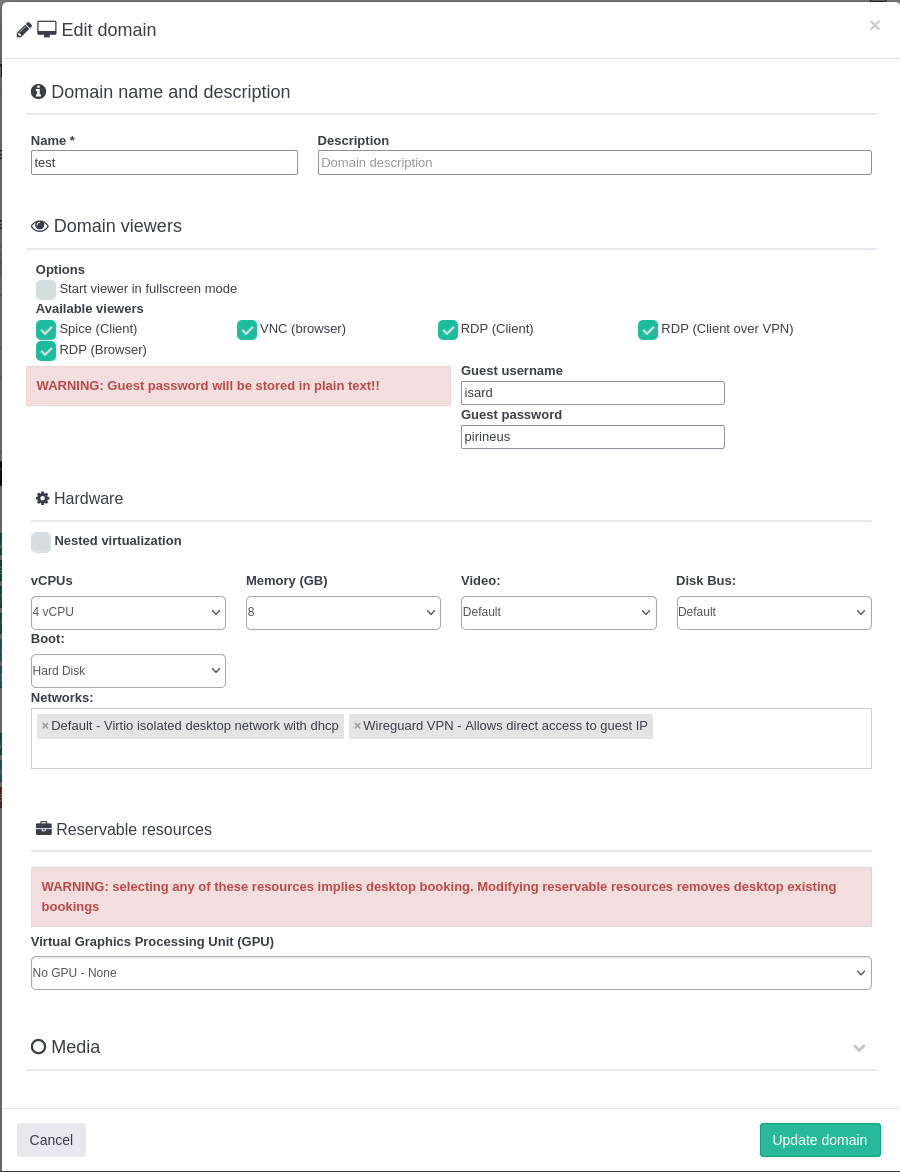Expand the Media section chevron
The height and width of the screenshot is (1172, 900).
858,1048
